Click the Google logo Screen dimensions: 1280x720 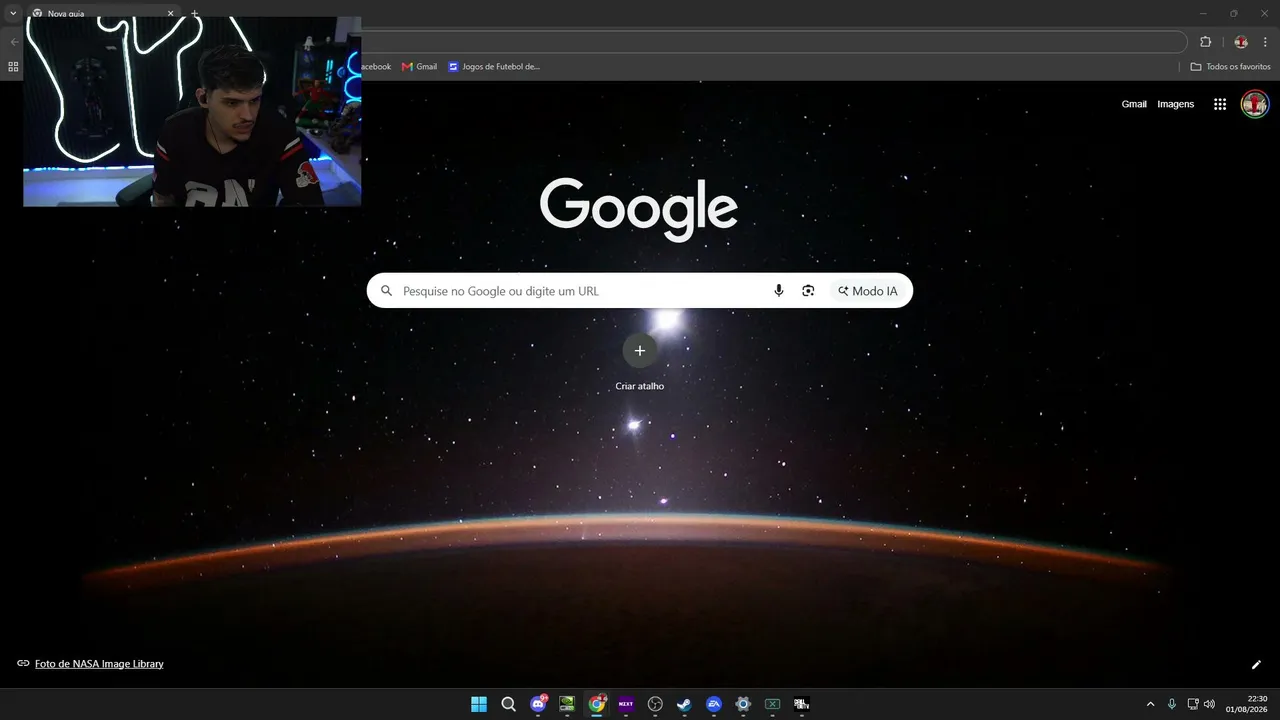tap(639, 209)
